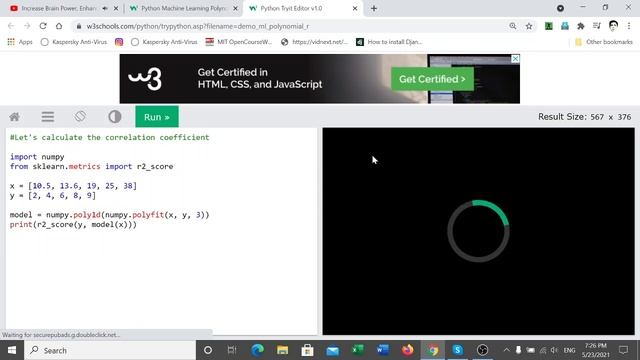Open Excel from taskbar
Image resolution: width=640 pixels, height=360 pixels.
point(358,350)
